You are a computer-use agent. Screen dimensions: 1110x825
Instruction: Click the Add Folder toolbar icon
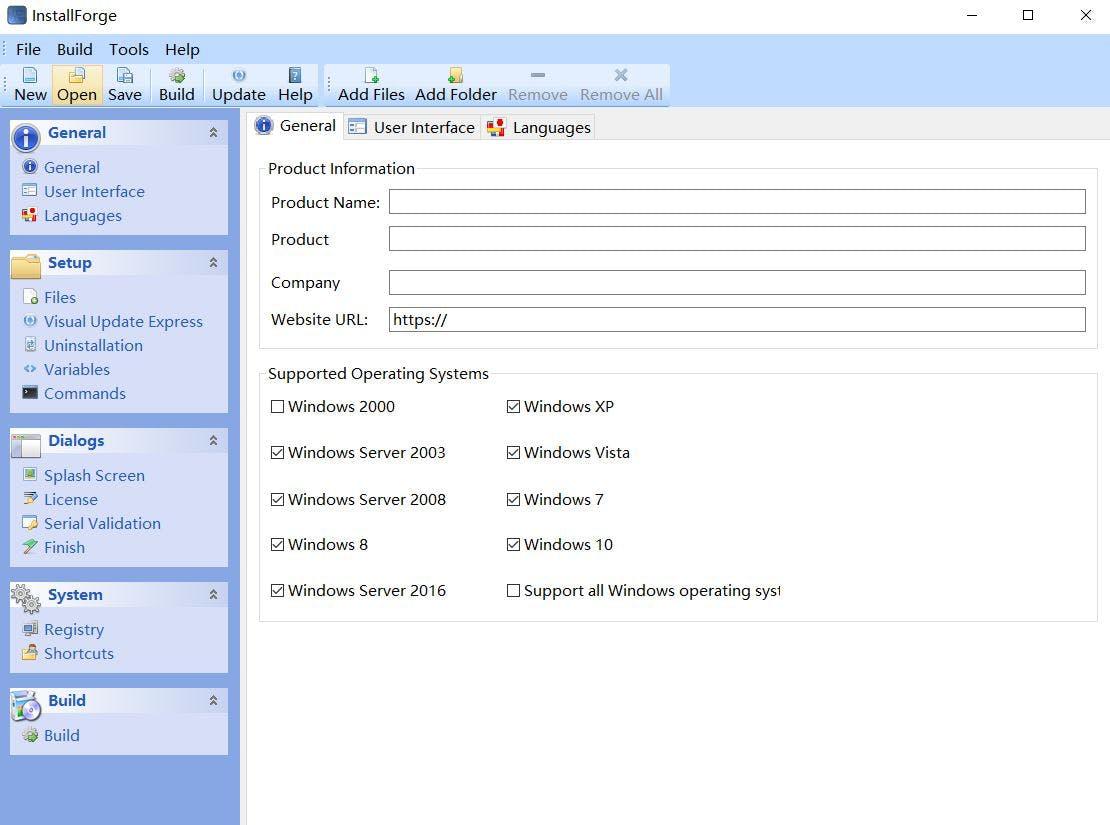(x=456, y=85)
